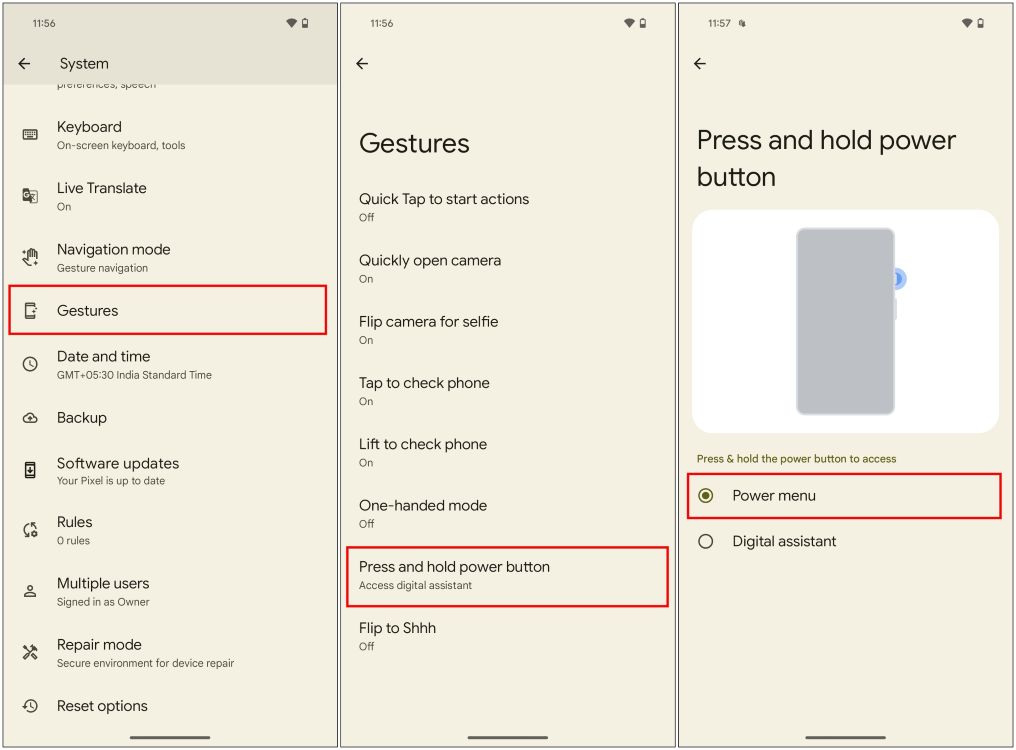Viewport: 1016px width, 750px height.
Task: Open One-handed mode setting
Action: pyautogui.click(x=507, y=513)
